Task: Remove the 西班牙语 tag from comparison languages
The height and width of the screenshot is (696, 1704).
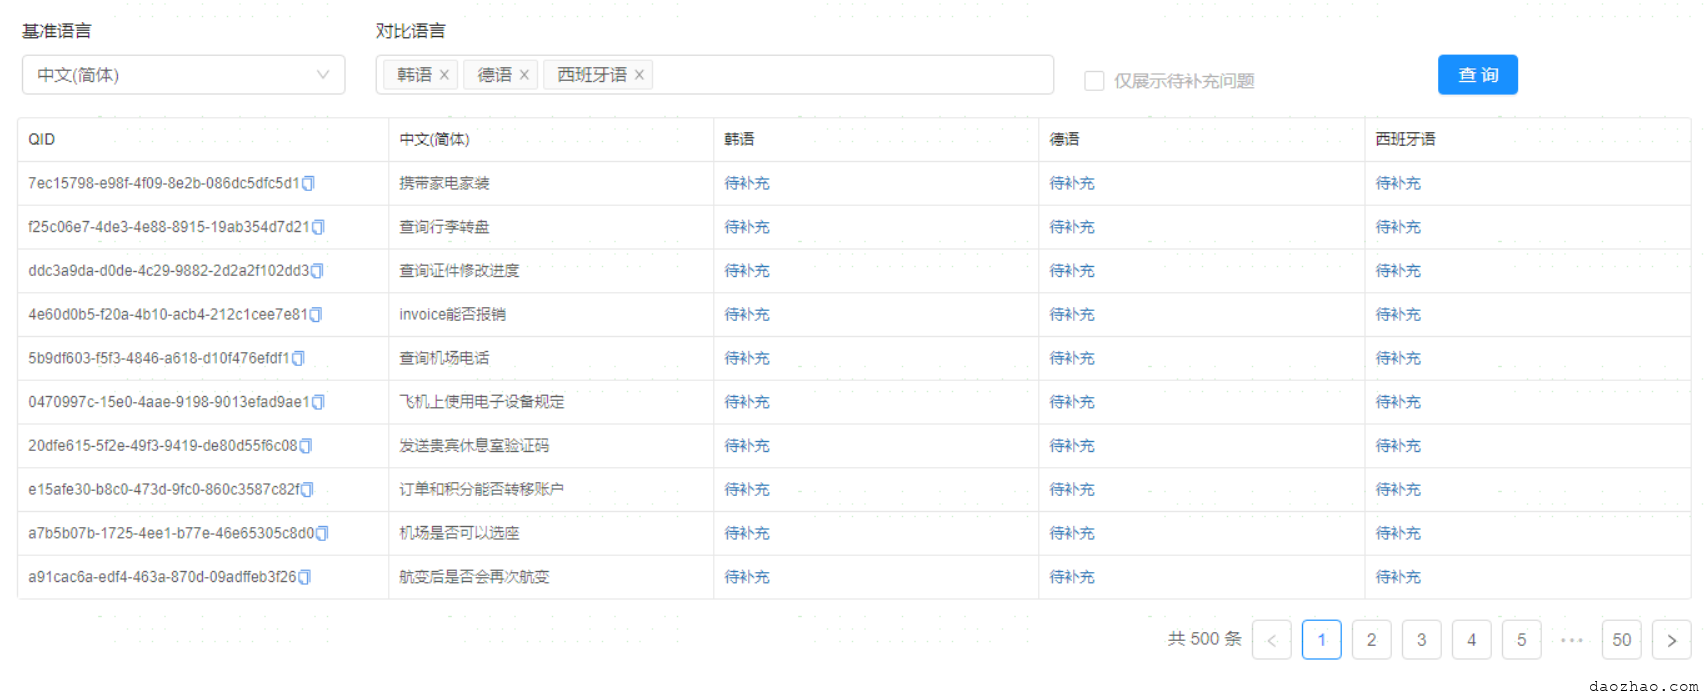Action: (x=639, y=75)
